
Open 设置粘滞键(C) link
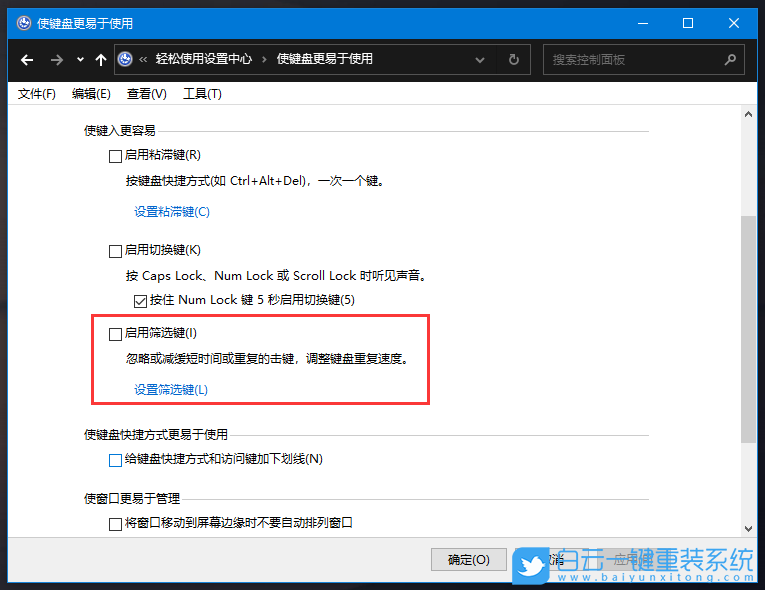click(x=172, y=212)
